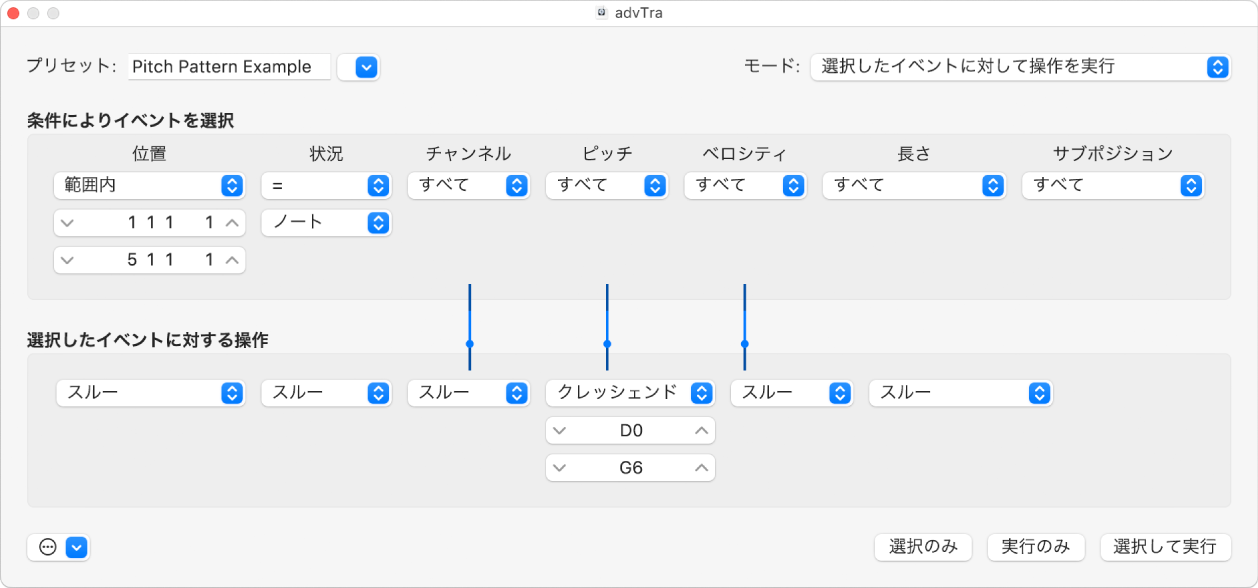This screenshot has width=1258, height=588.
Task: Increase the D0 pitch value with up arrow
Action: click(704, 430)
